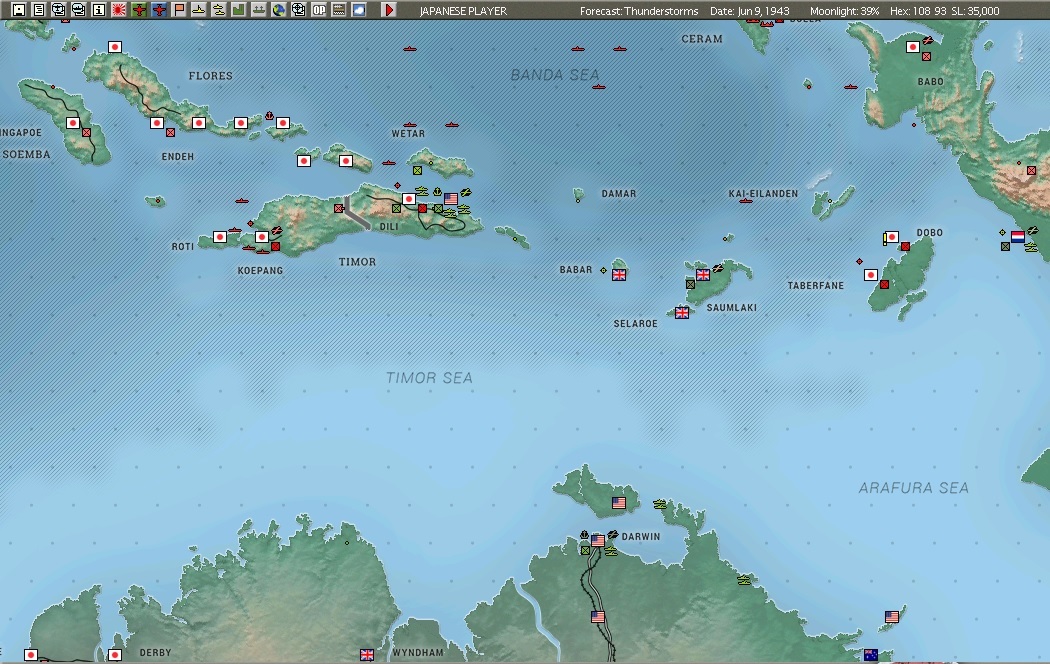Select the red land unit at Koepang
This screenshot has height=664, width=1050.
[275, 247]
